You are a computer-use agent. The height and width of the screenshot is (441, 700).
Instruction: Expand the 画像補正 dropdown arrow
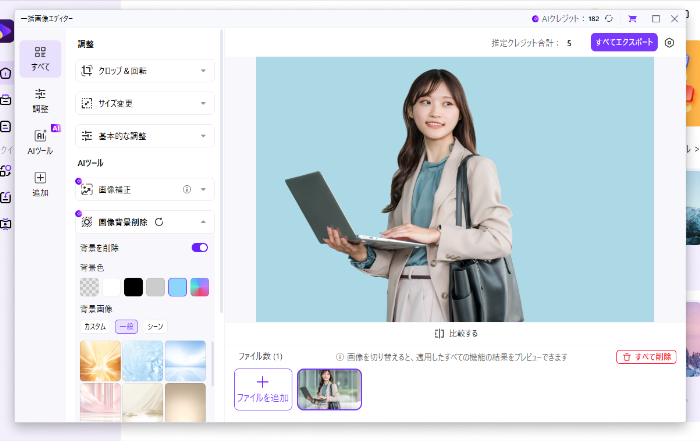coord(203,189)
